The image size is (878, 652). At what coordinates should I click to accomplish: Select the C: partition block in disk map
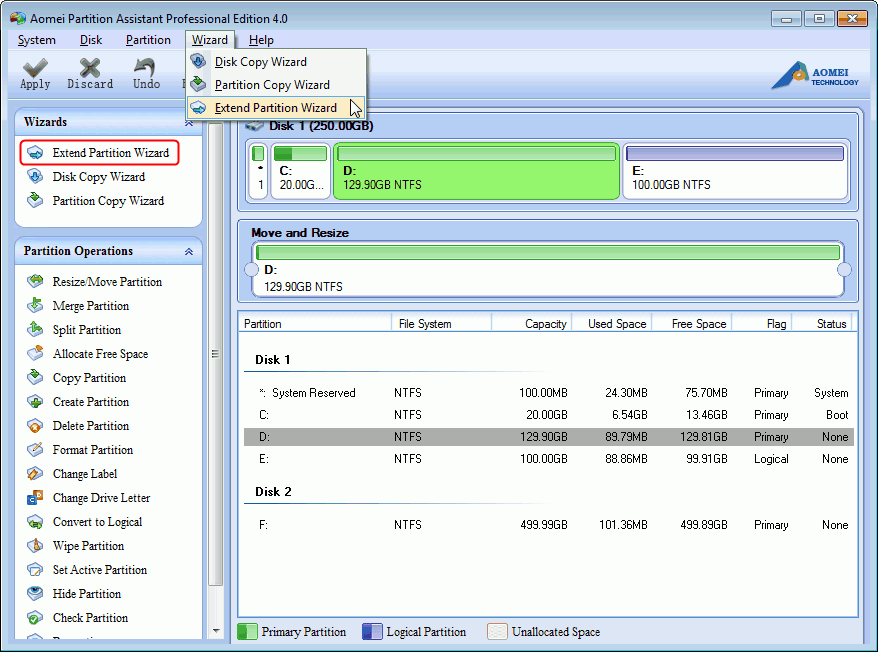pos(300,171)
